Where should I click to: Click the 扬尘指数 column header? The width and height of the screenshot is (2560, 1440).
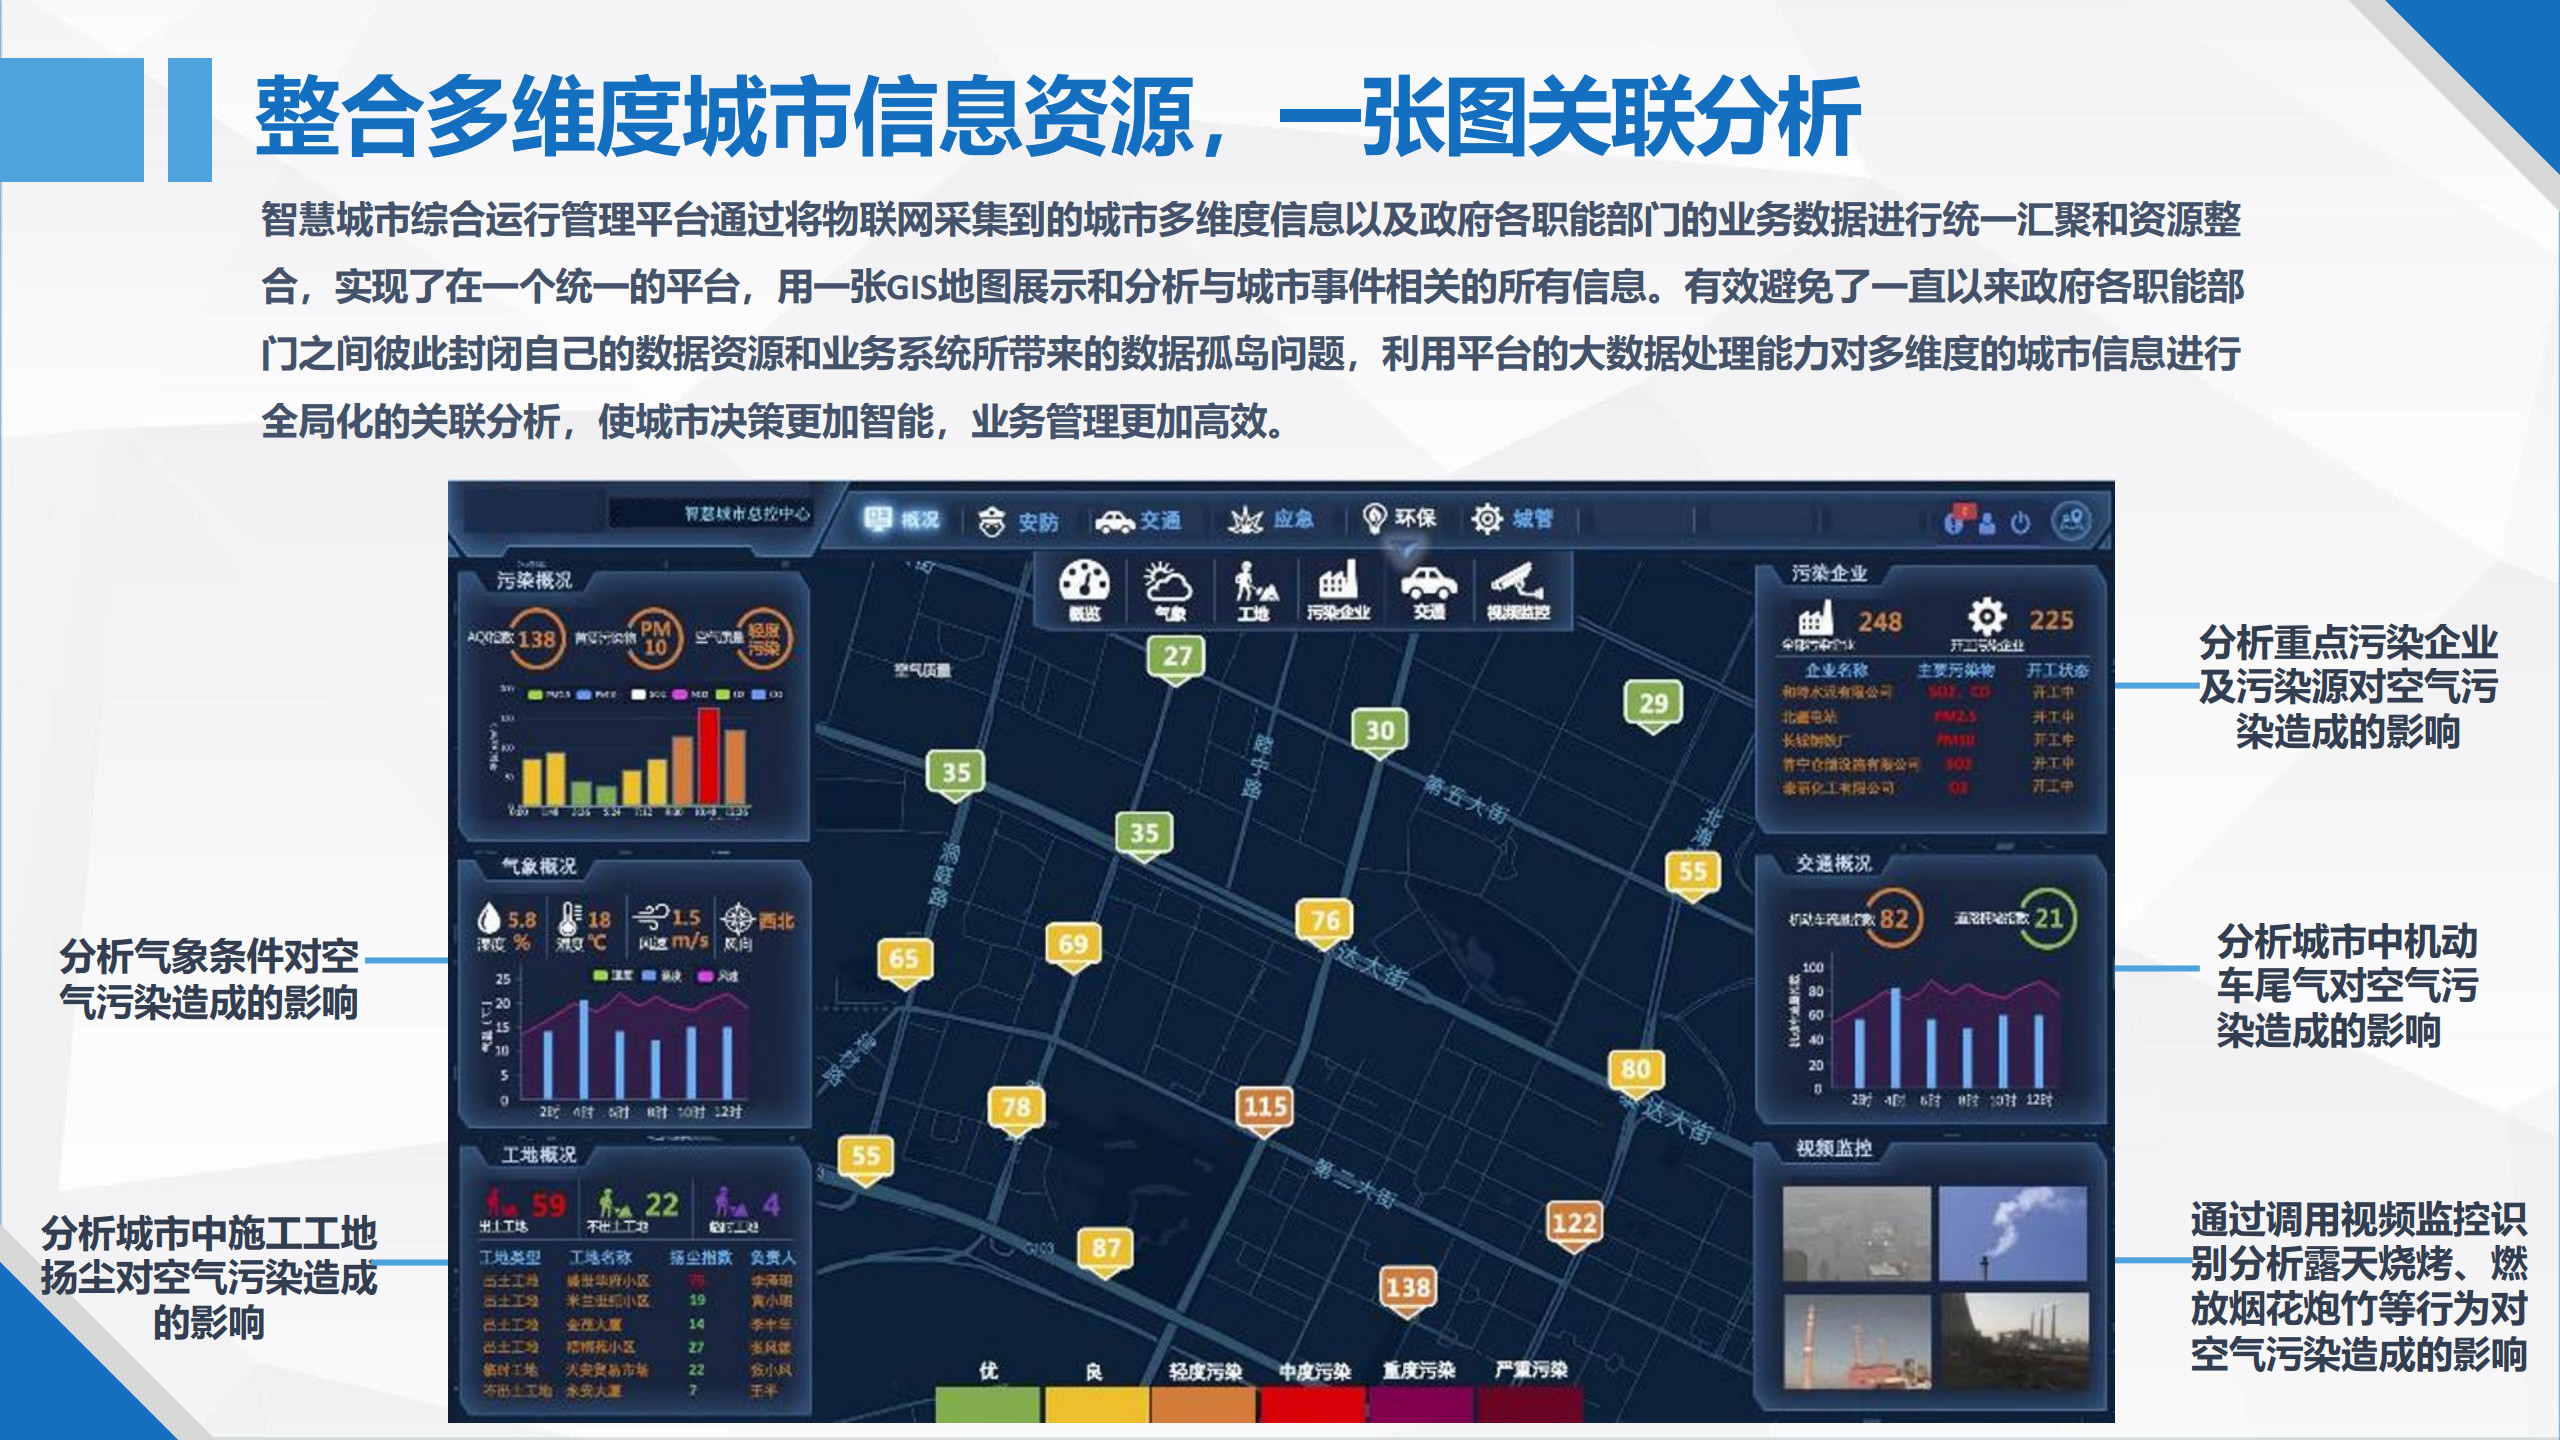(700, 1257)
